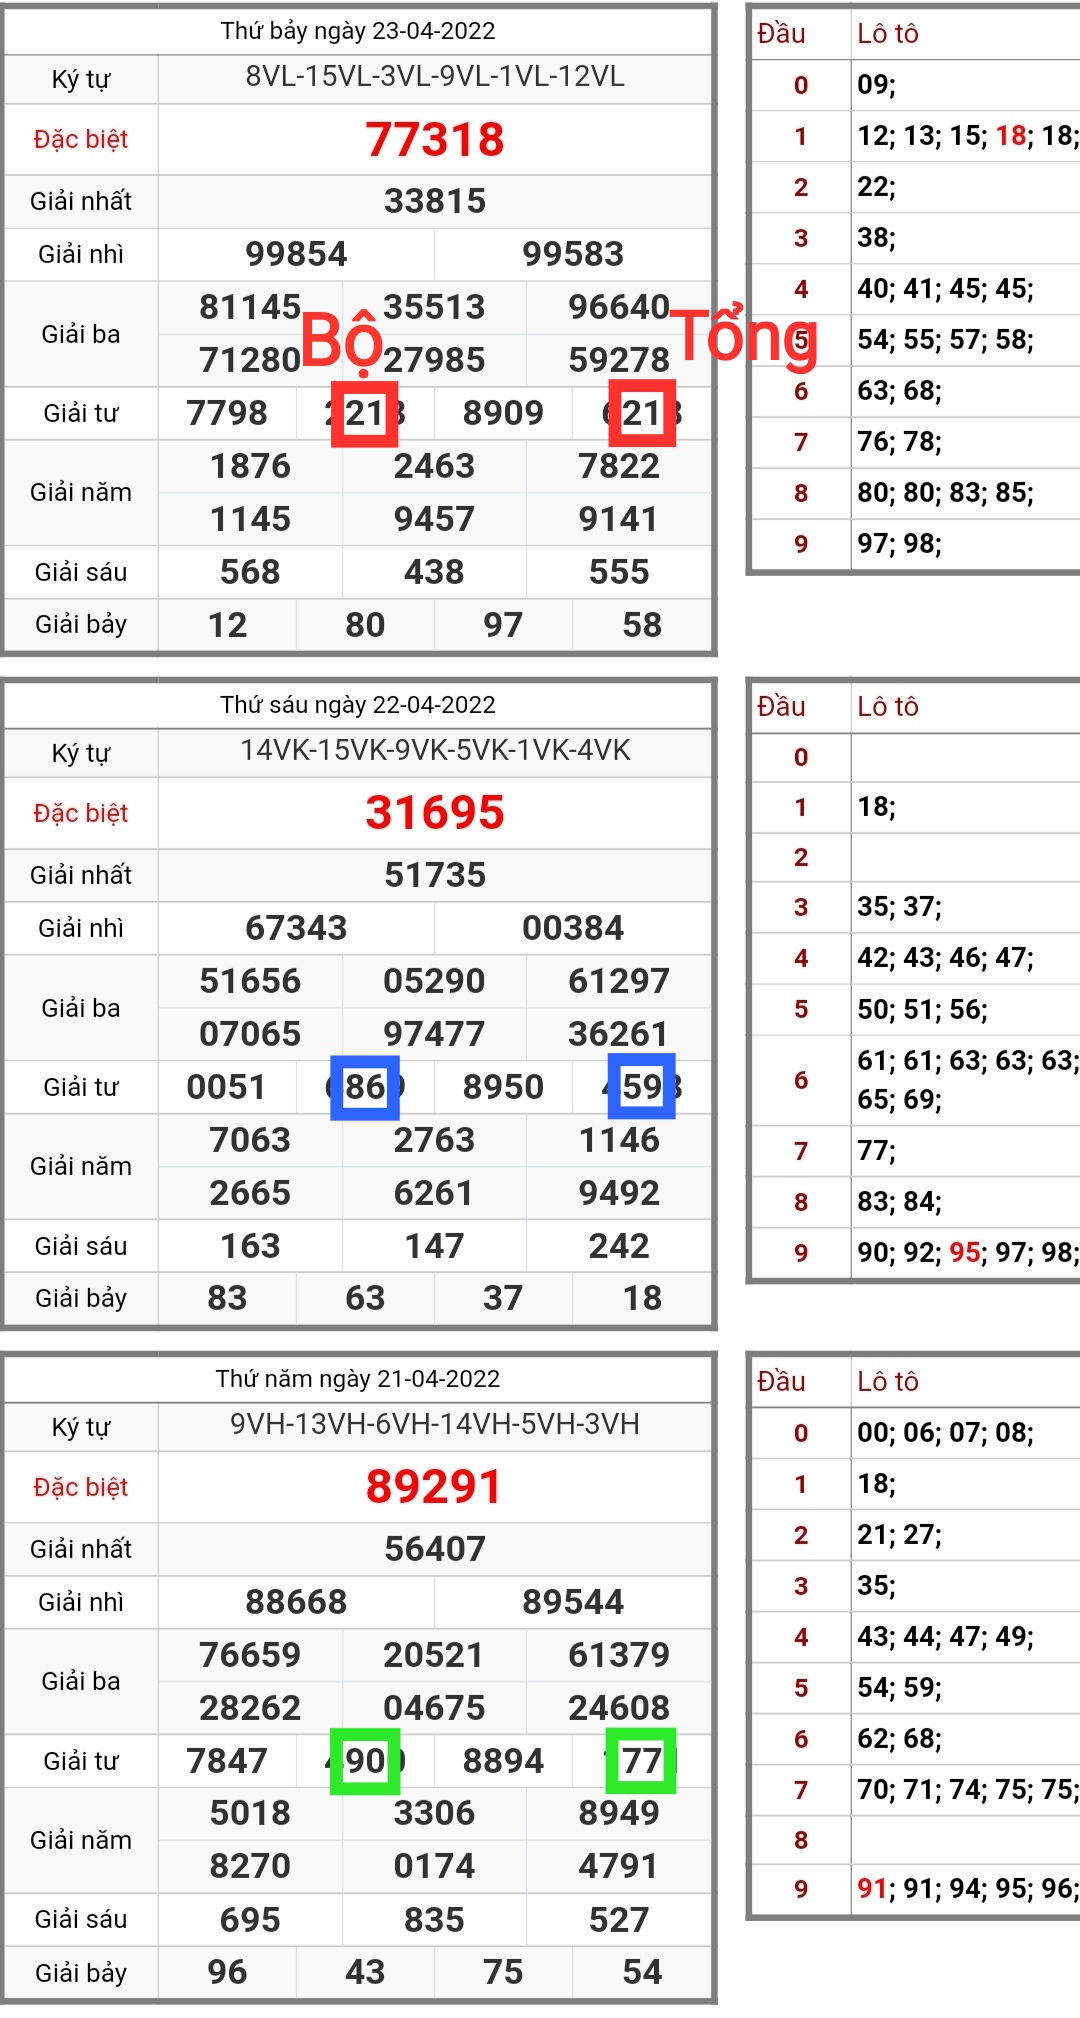Select sixth prize number 163
1080x2018 pixels.
click(x=250, y=1246)
